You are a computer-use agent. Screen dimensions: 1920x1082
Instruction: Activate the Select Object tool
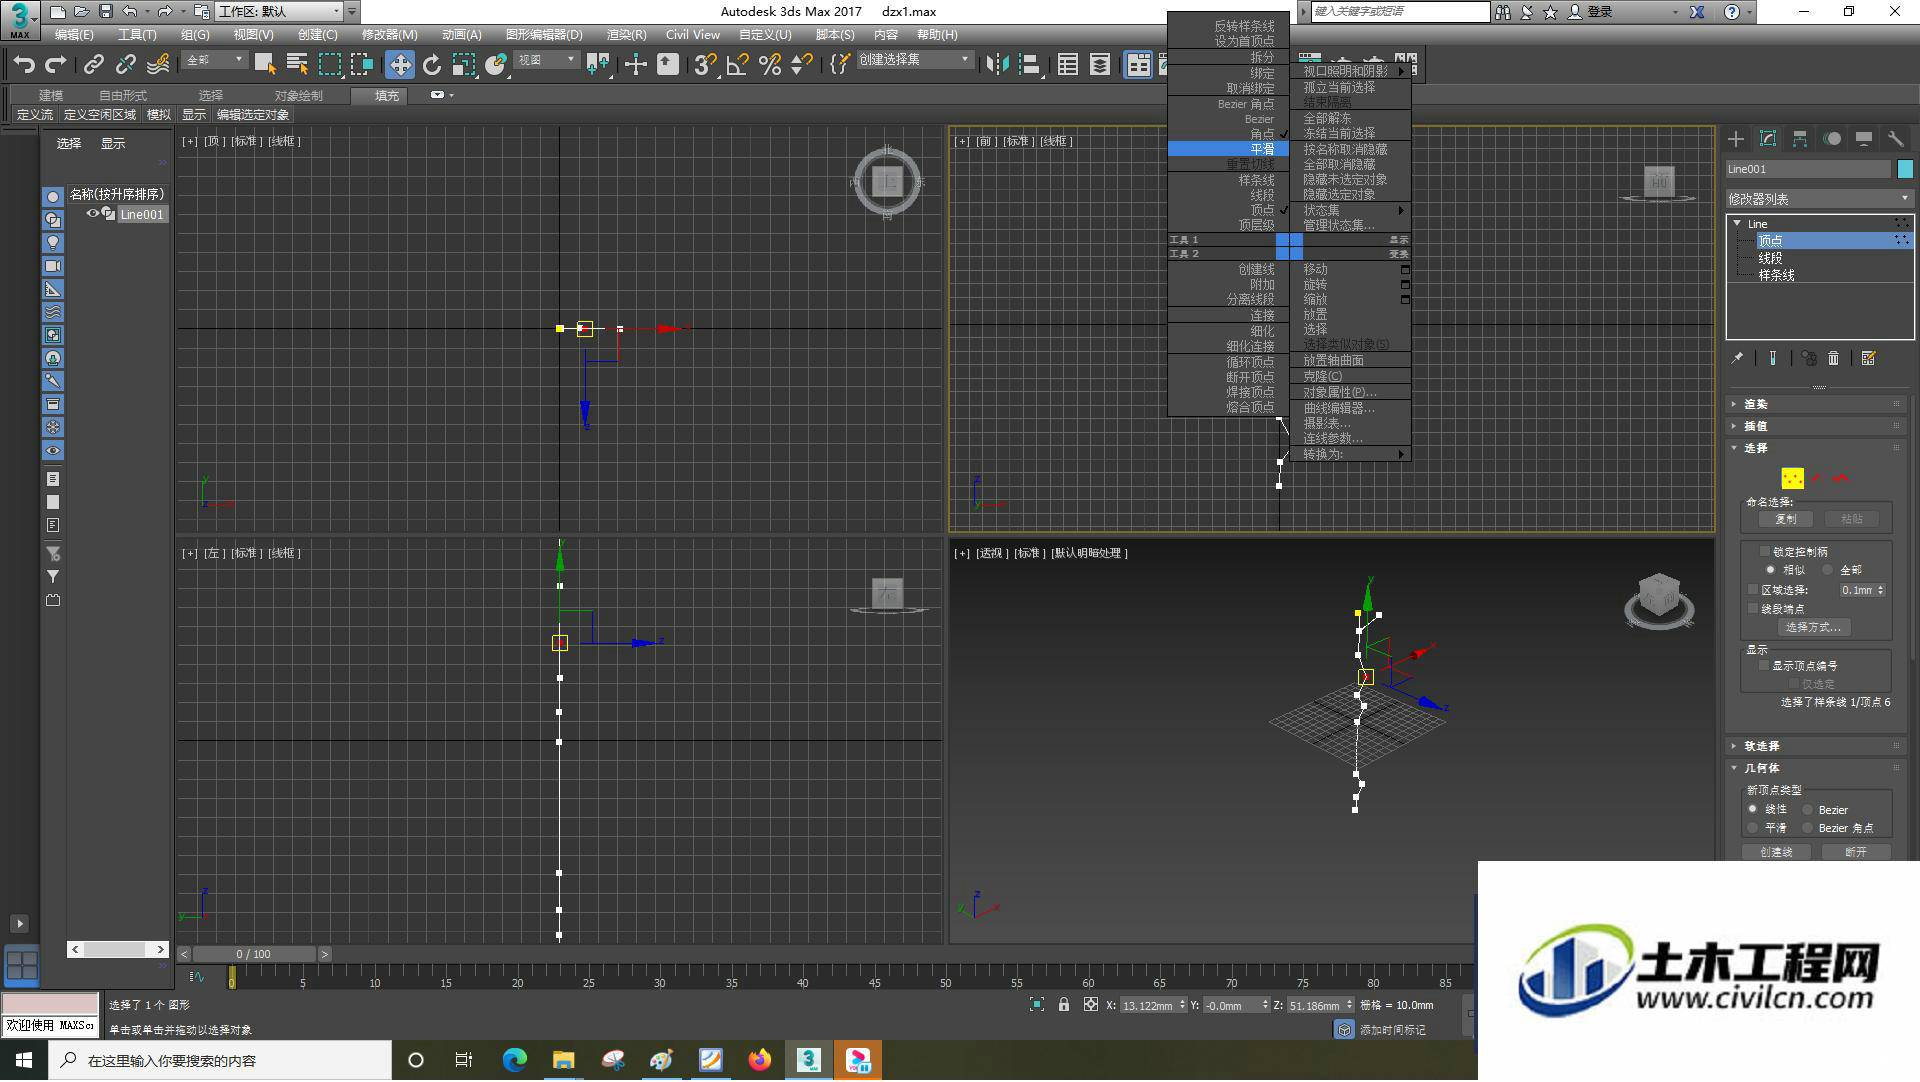265,65
